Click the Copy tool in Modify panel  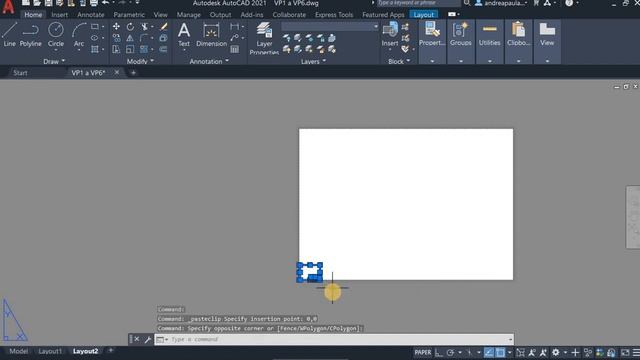pyautogui.click(x=116, y=38)
